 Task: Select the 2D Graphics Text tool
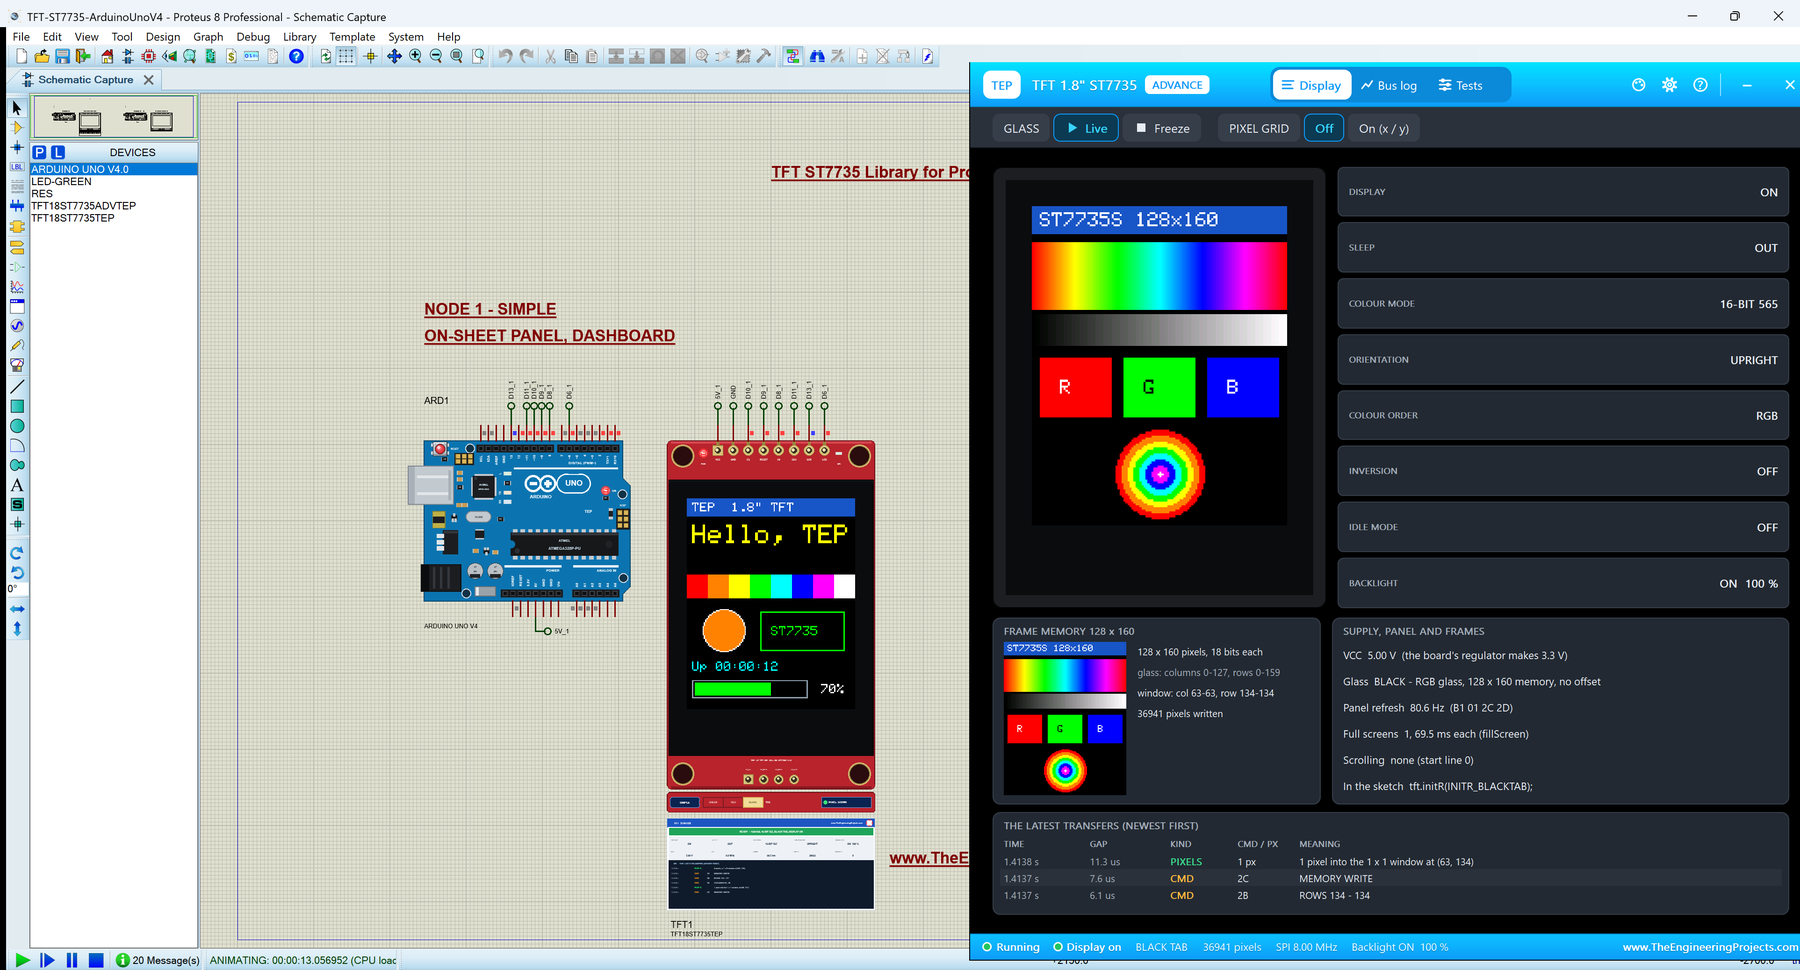17,485
